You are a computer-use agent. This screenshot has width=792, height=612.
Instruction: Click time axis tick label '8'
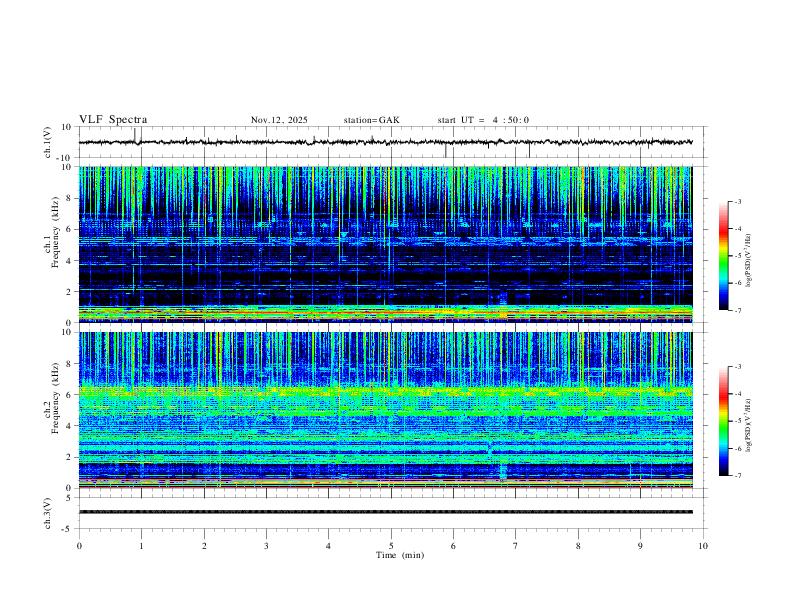point(578,546)
